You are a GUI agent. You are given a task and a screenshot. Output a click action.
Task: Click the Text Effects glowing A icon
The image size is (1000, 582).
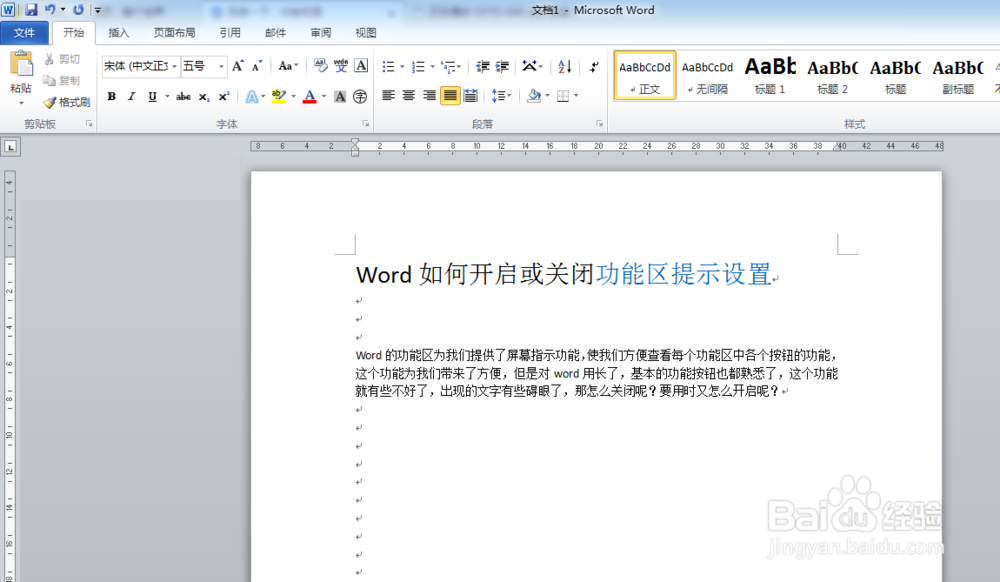pyautogui.click(x=252, y=96)
